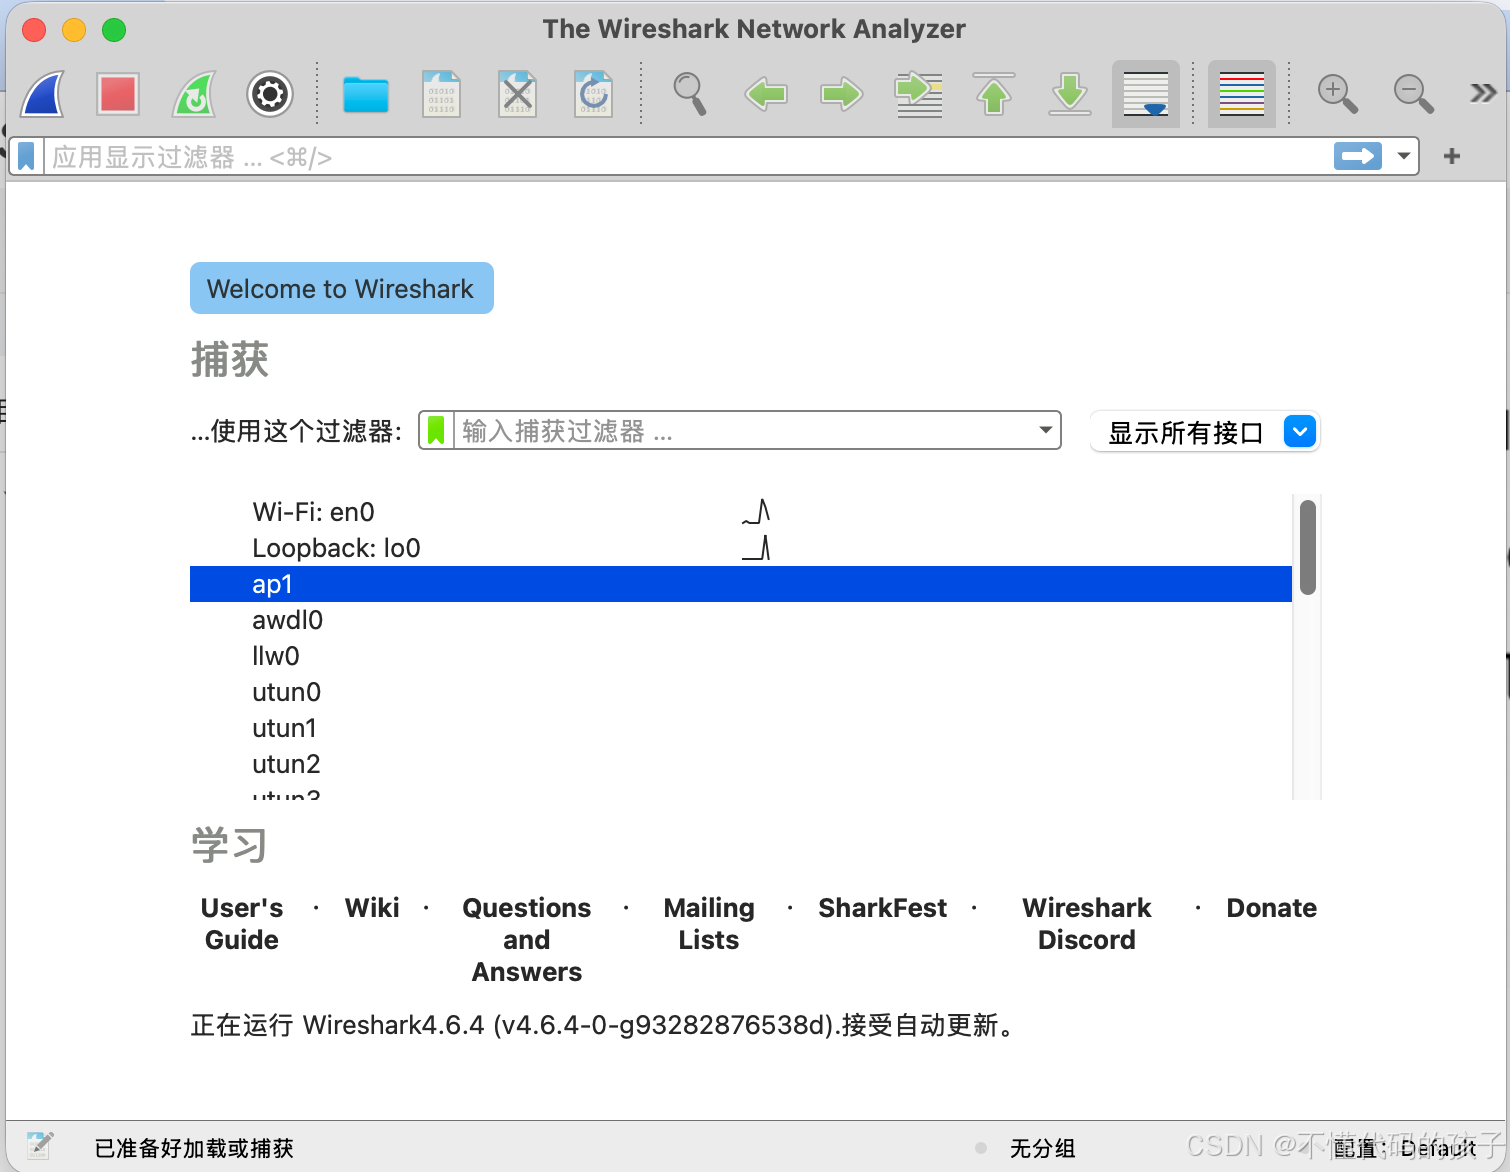Open Wireshark Discord link
This screenshot has width=1510, height=1172.
click(1087, 924)
